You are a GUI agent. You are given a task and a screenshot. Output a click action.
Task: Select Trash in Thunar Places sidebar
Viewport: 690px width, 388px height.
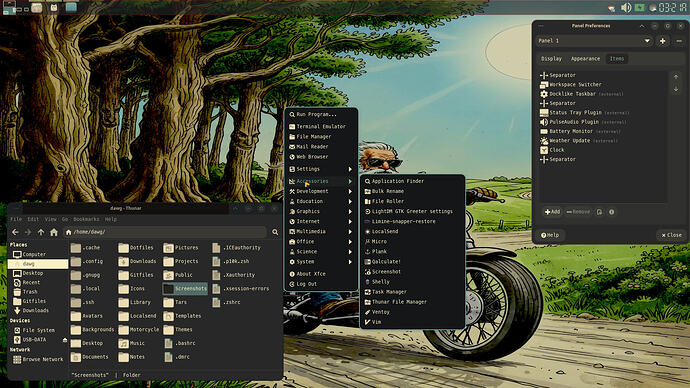point(38,292)
